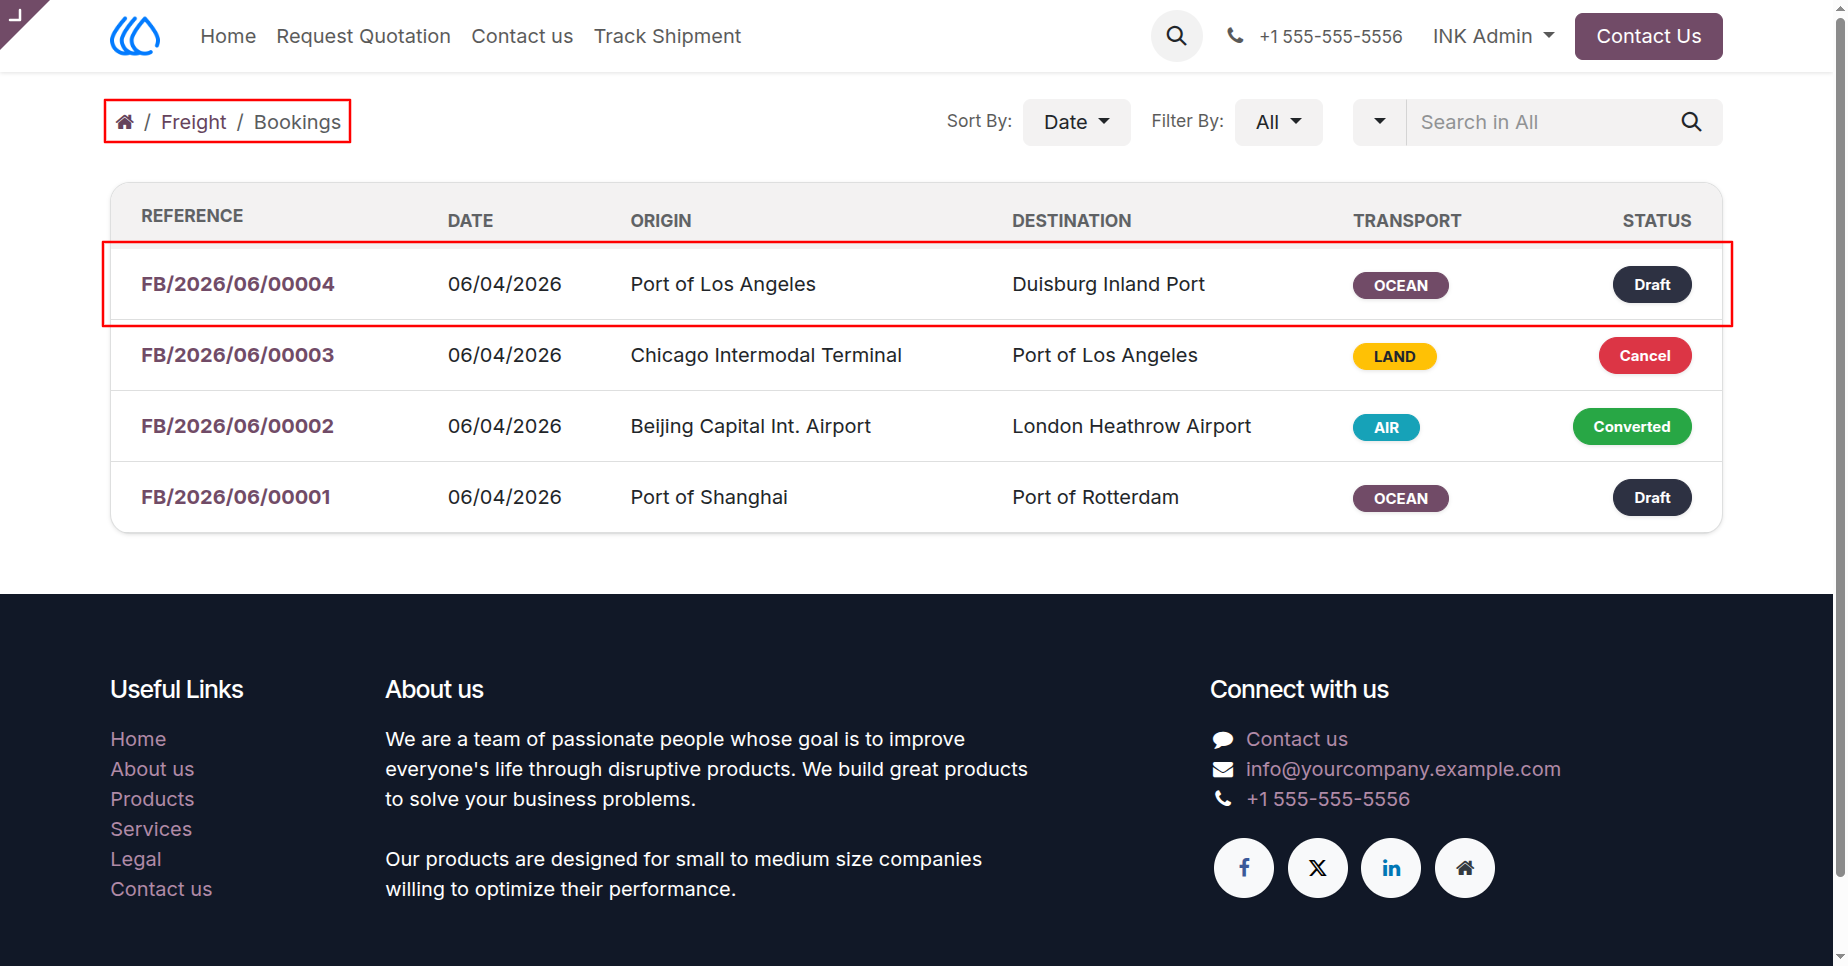
Task: Click the info@yourcompany.example.com email link
Action: point(1403,769)
